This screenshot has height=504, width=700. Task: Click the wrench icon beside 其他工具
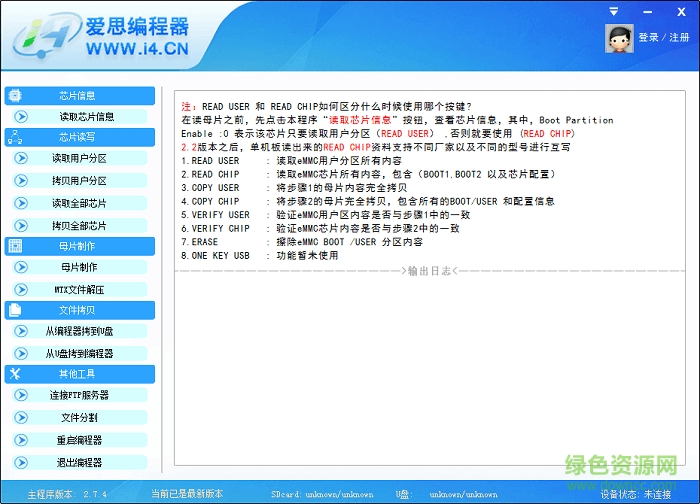(15, 374)
